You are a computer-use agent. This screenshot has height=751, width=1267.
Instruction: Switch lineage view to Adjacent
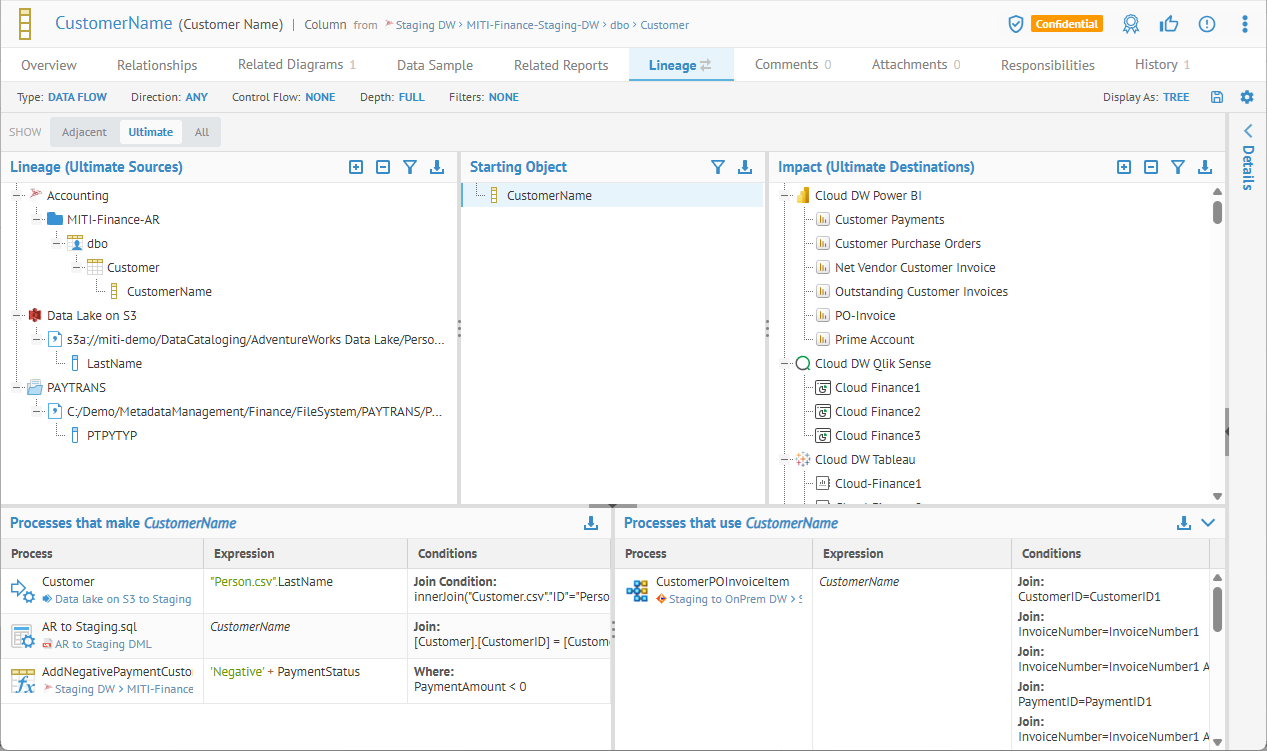(x=84, y=132)
